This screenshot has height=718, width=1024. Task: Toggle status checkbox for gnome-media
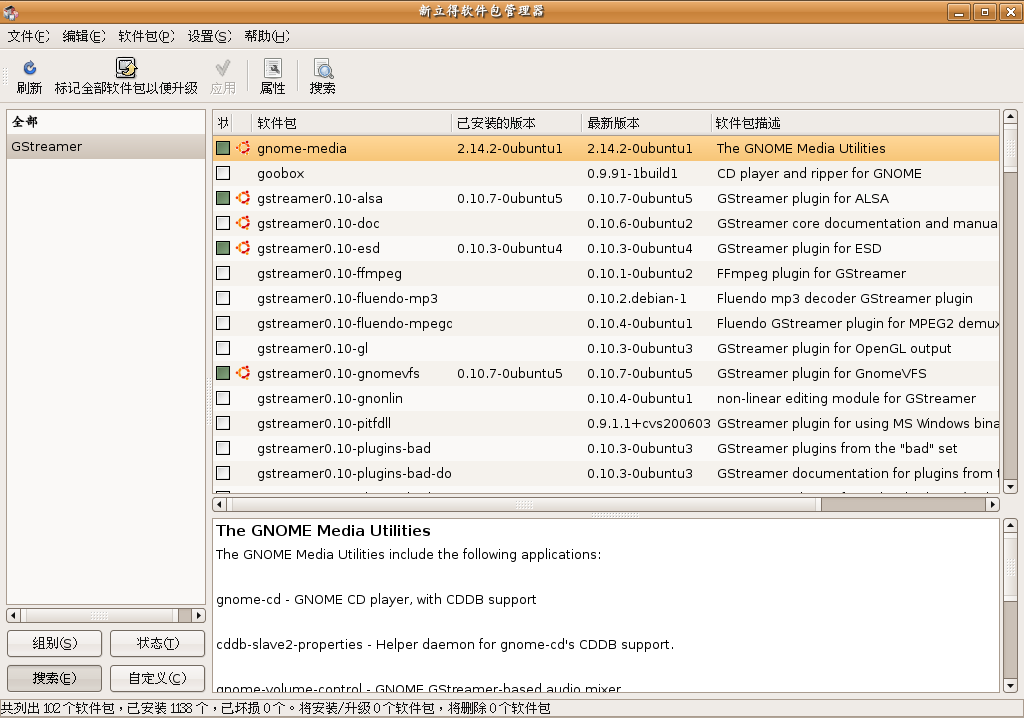[x=223, y=148]
